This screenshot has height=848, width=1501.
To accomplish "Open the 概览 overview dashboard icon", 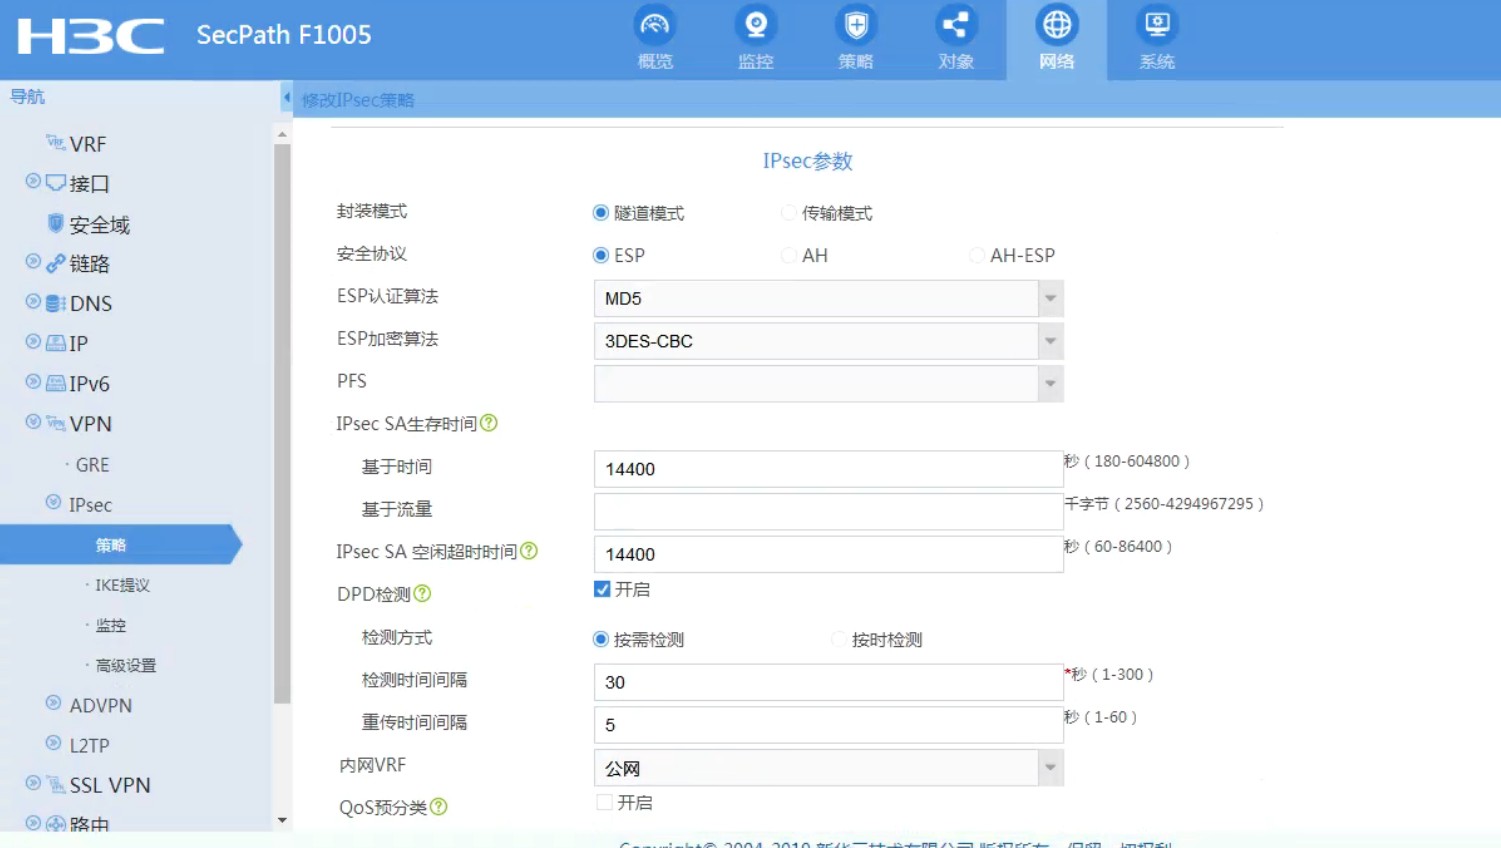I will [x=655, y=25].
